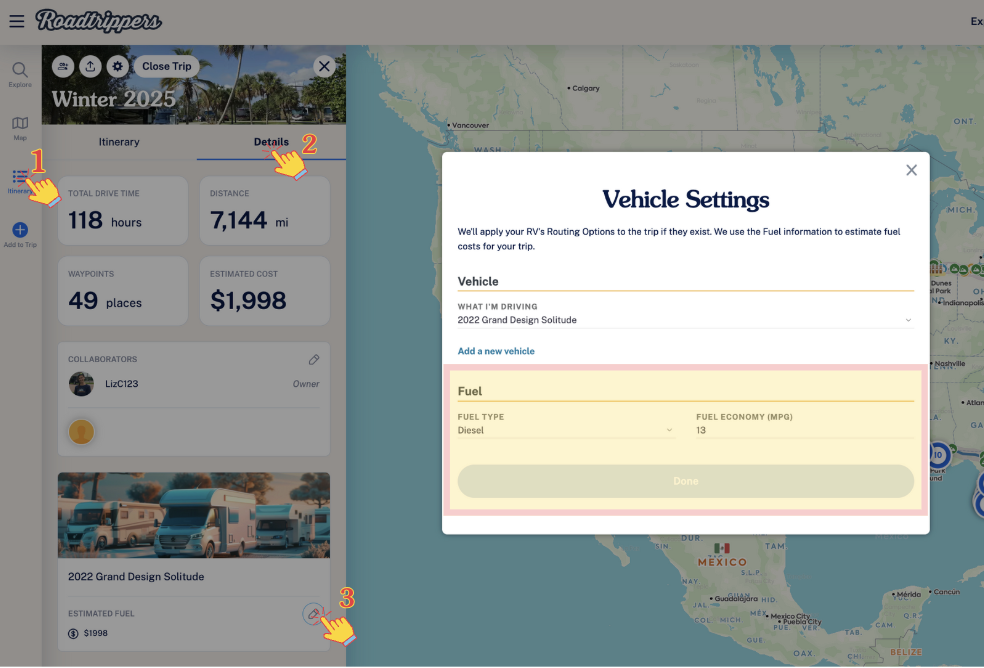Click the Estimated Cost $1,998 card
The image size is (984, 668).
(265, 291)
